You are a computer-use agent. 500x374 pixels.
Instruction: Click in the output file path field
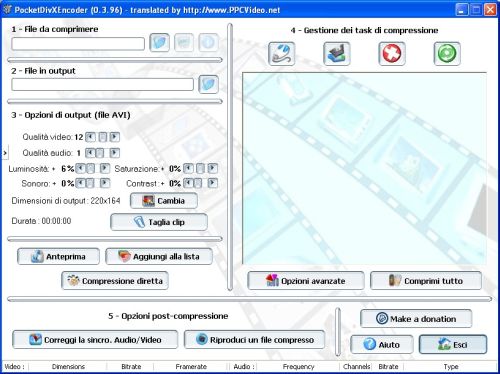point(102,84)
